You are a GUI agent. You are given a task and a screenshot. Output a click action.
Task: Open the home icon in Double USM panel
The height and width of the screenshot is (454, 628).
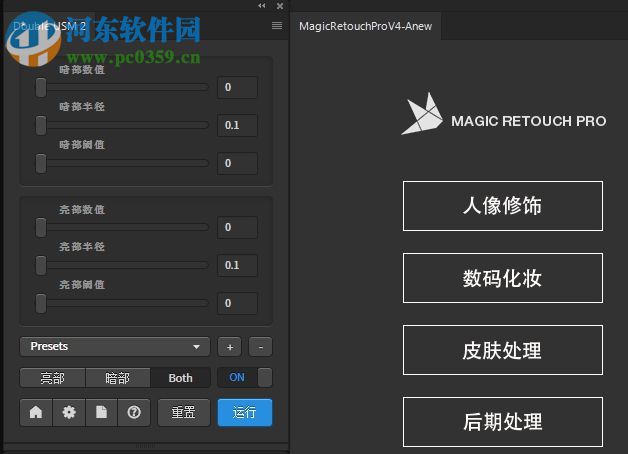[x=36, y=412]
